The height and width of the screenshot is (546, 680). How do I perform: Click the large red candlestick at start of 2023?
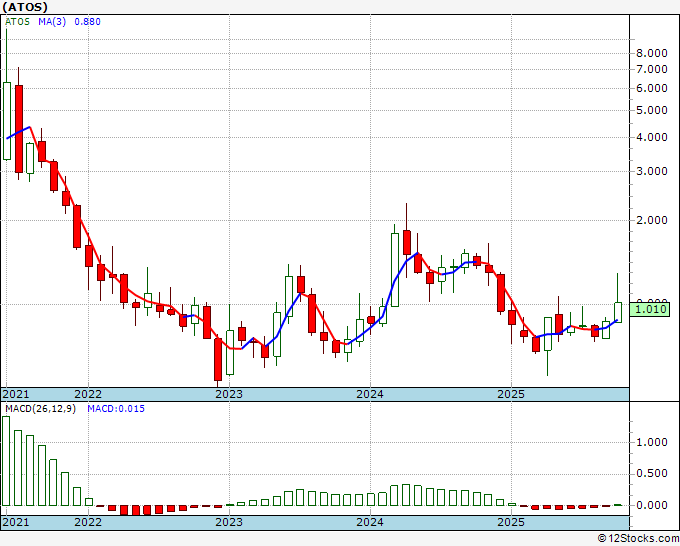tap(218, 360)
